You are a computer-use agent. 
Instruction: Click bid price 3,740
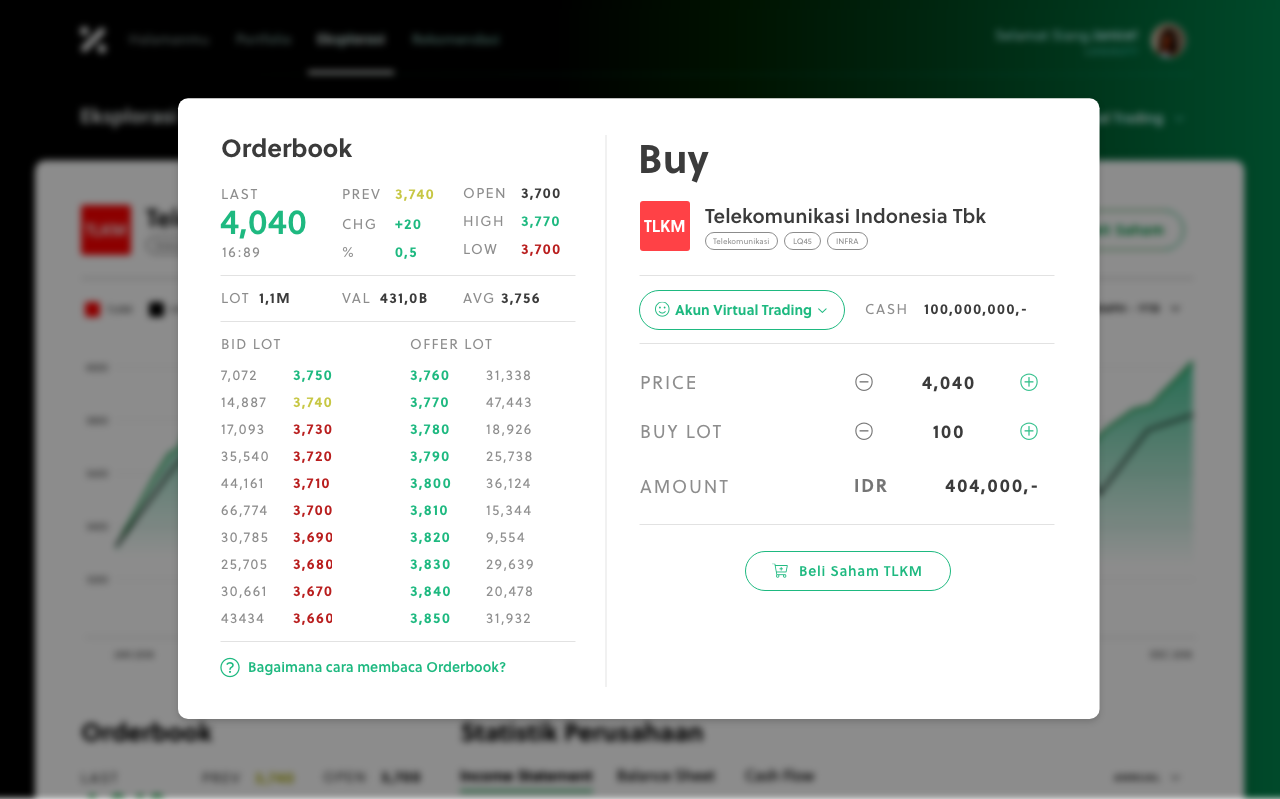[x=312, y=403]
